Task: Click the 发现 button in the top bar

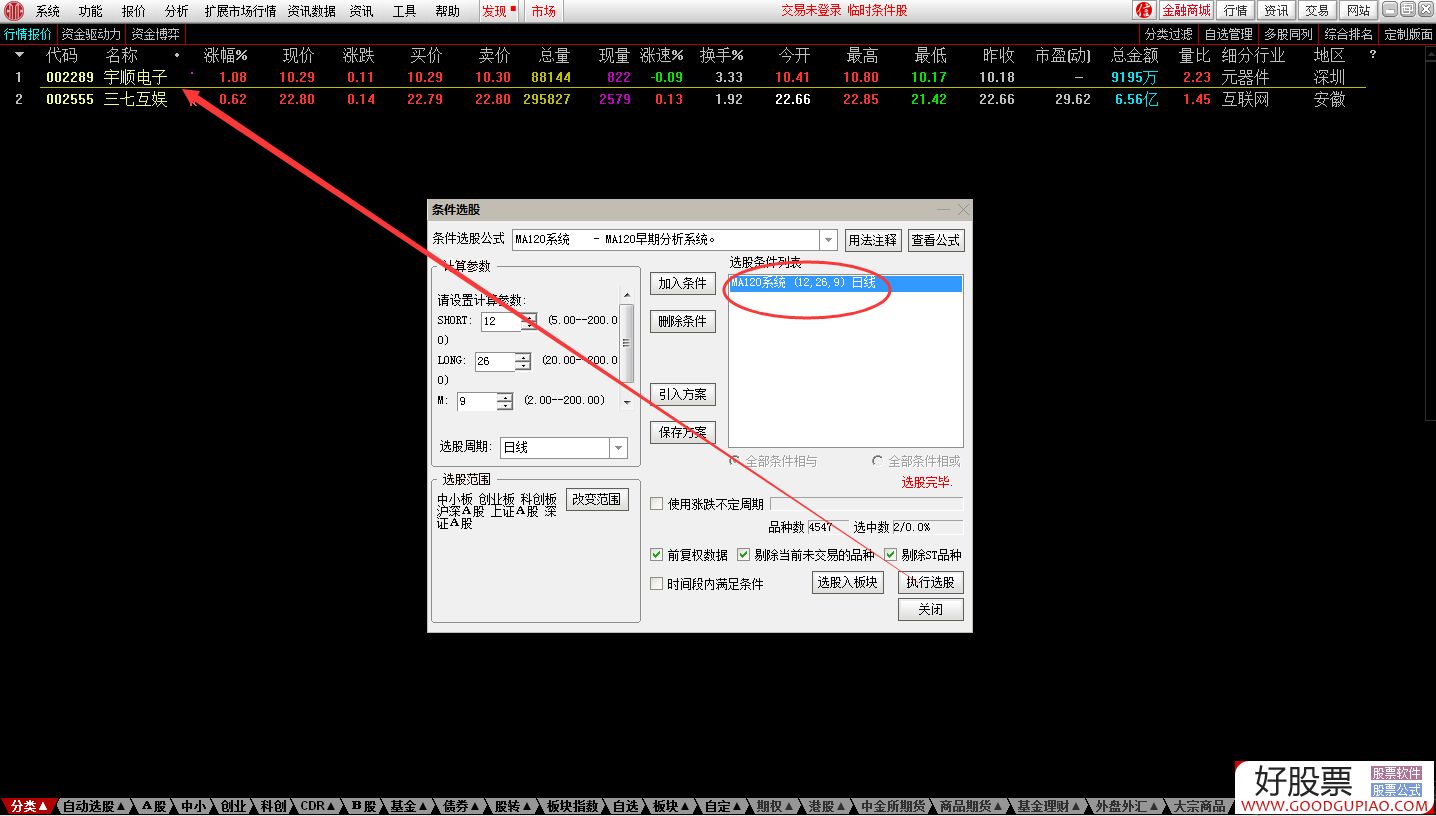Action: [498, 11]
